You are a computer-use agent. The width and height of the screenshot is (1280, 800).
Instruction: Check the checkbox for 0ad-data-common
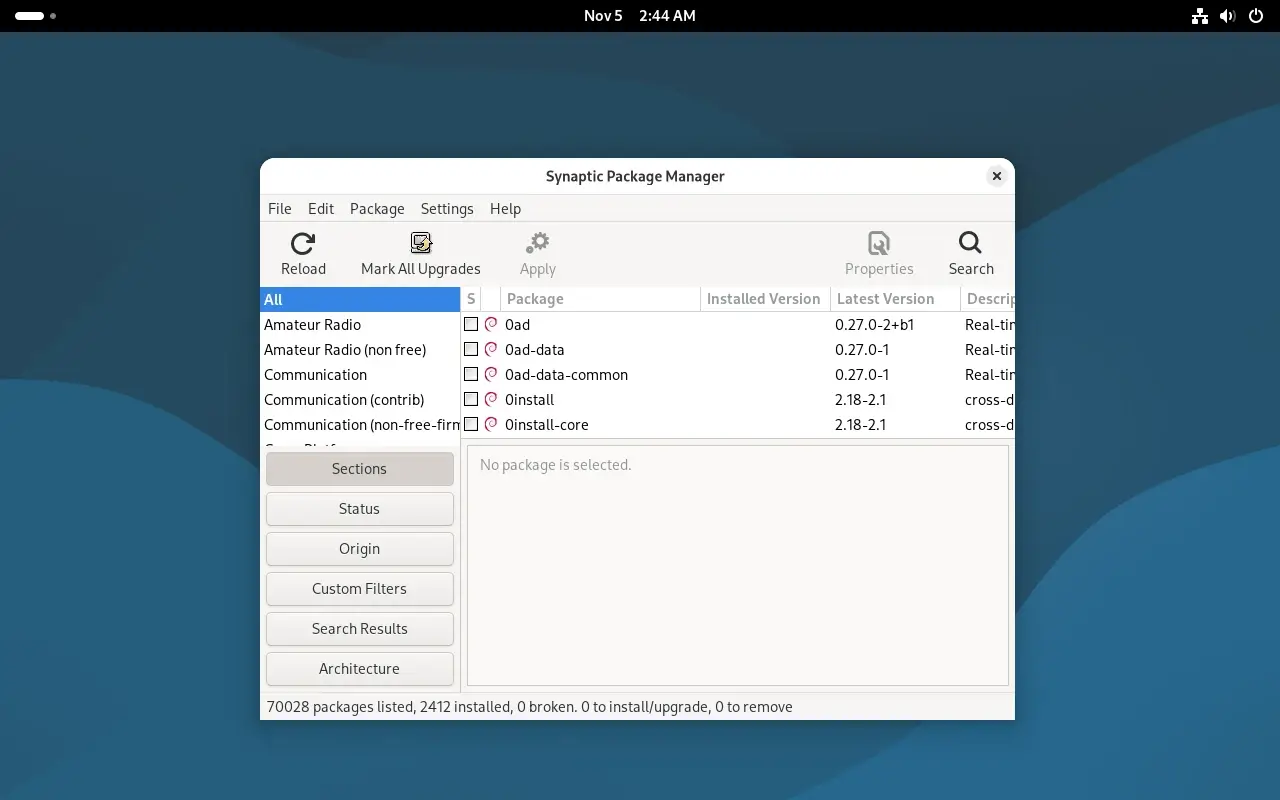(471, 374)
